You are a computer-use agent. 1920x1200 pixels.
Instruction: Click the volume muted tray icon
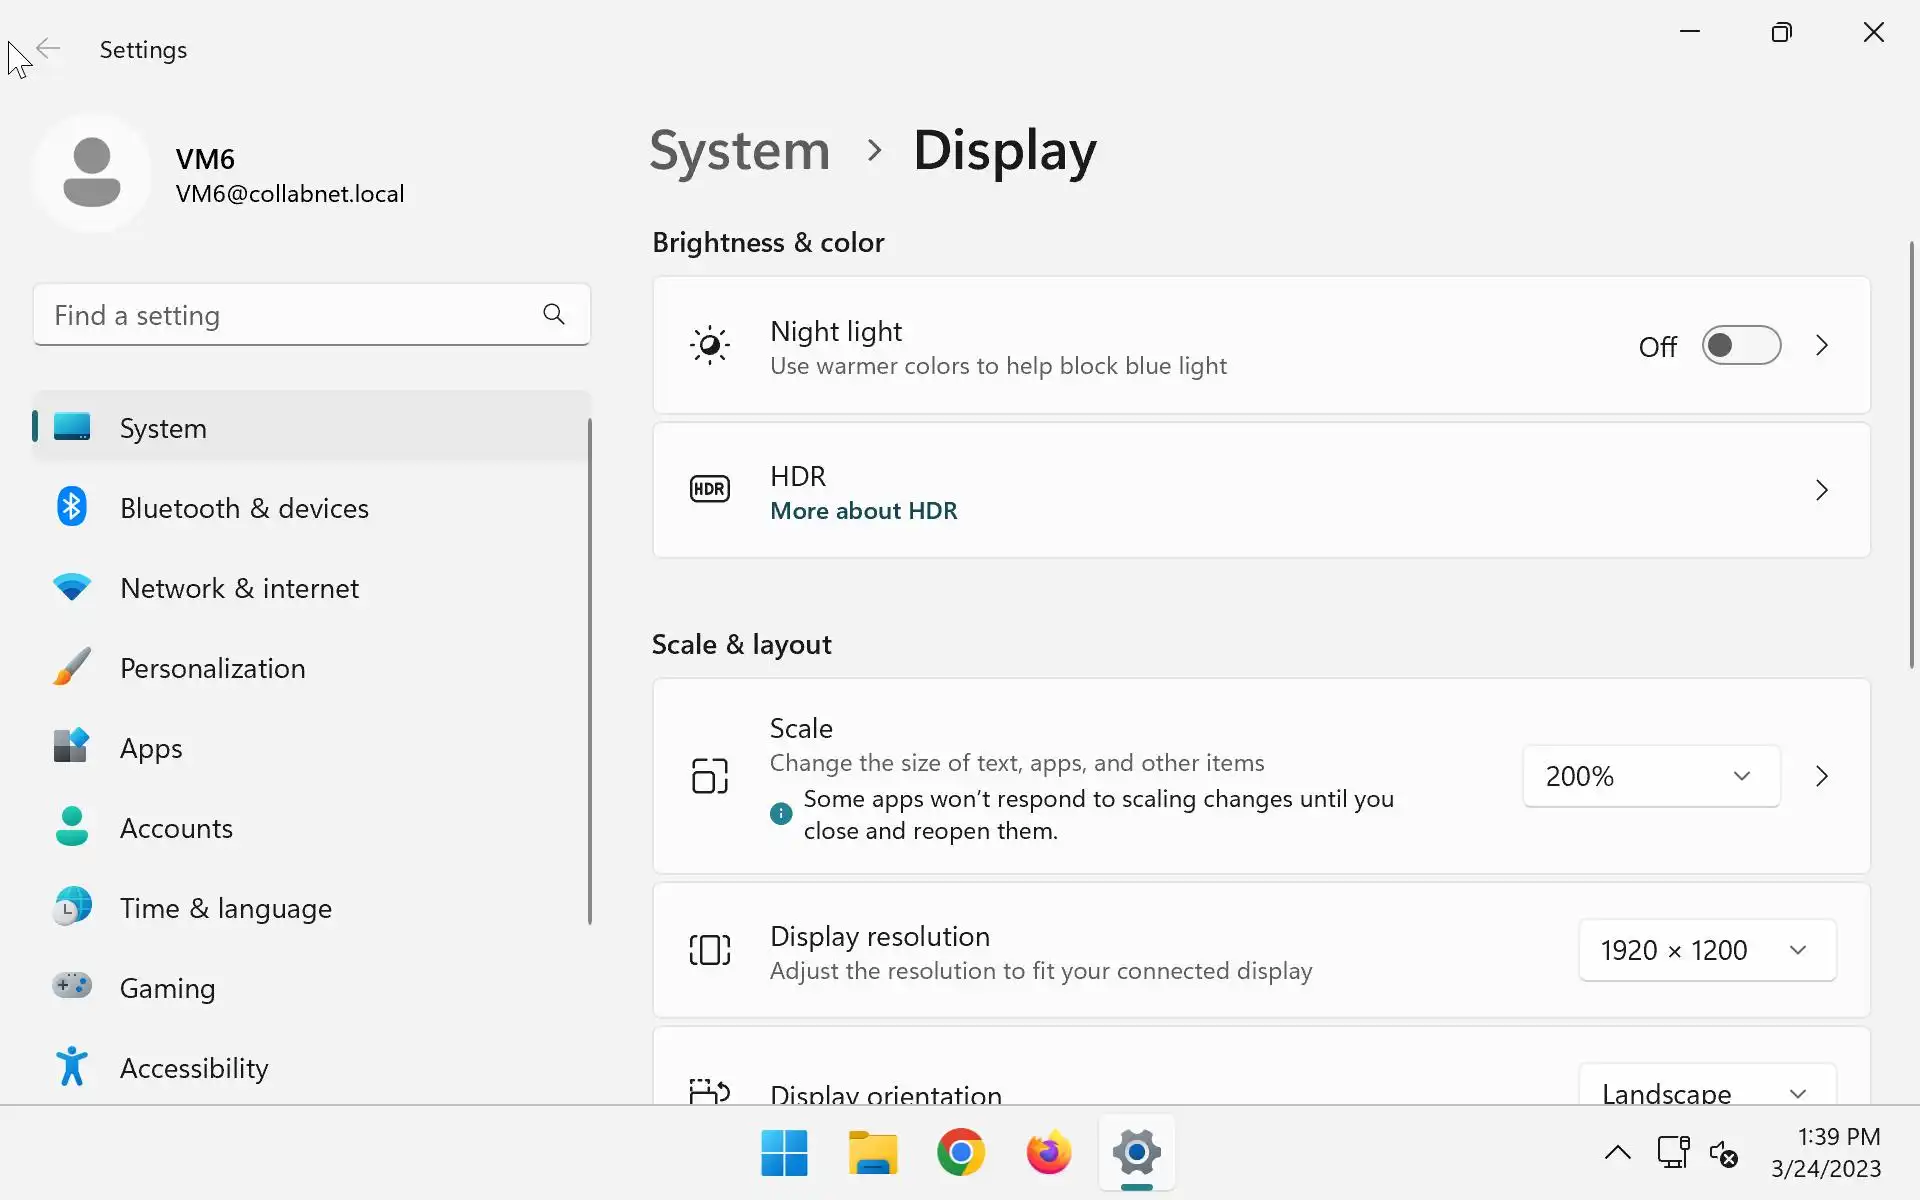coord(1723,1153)
